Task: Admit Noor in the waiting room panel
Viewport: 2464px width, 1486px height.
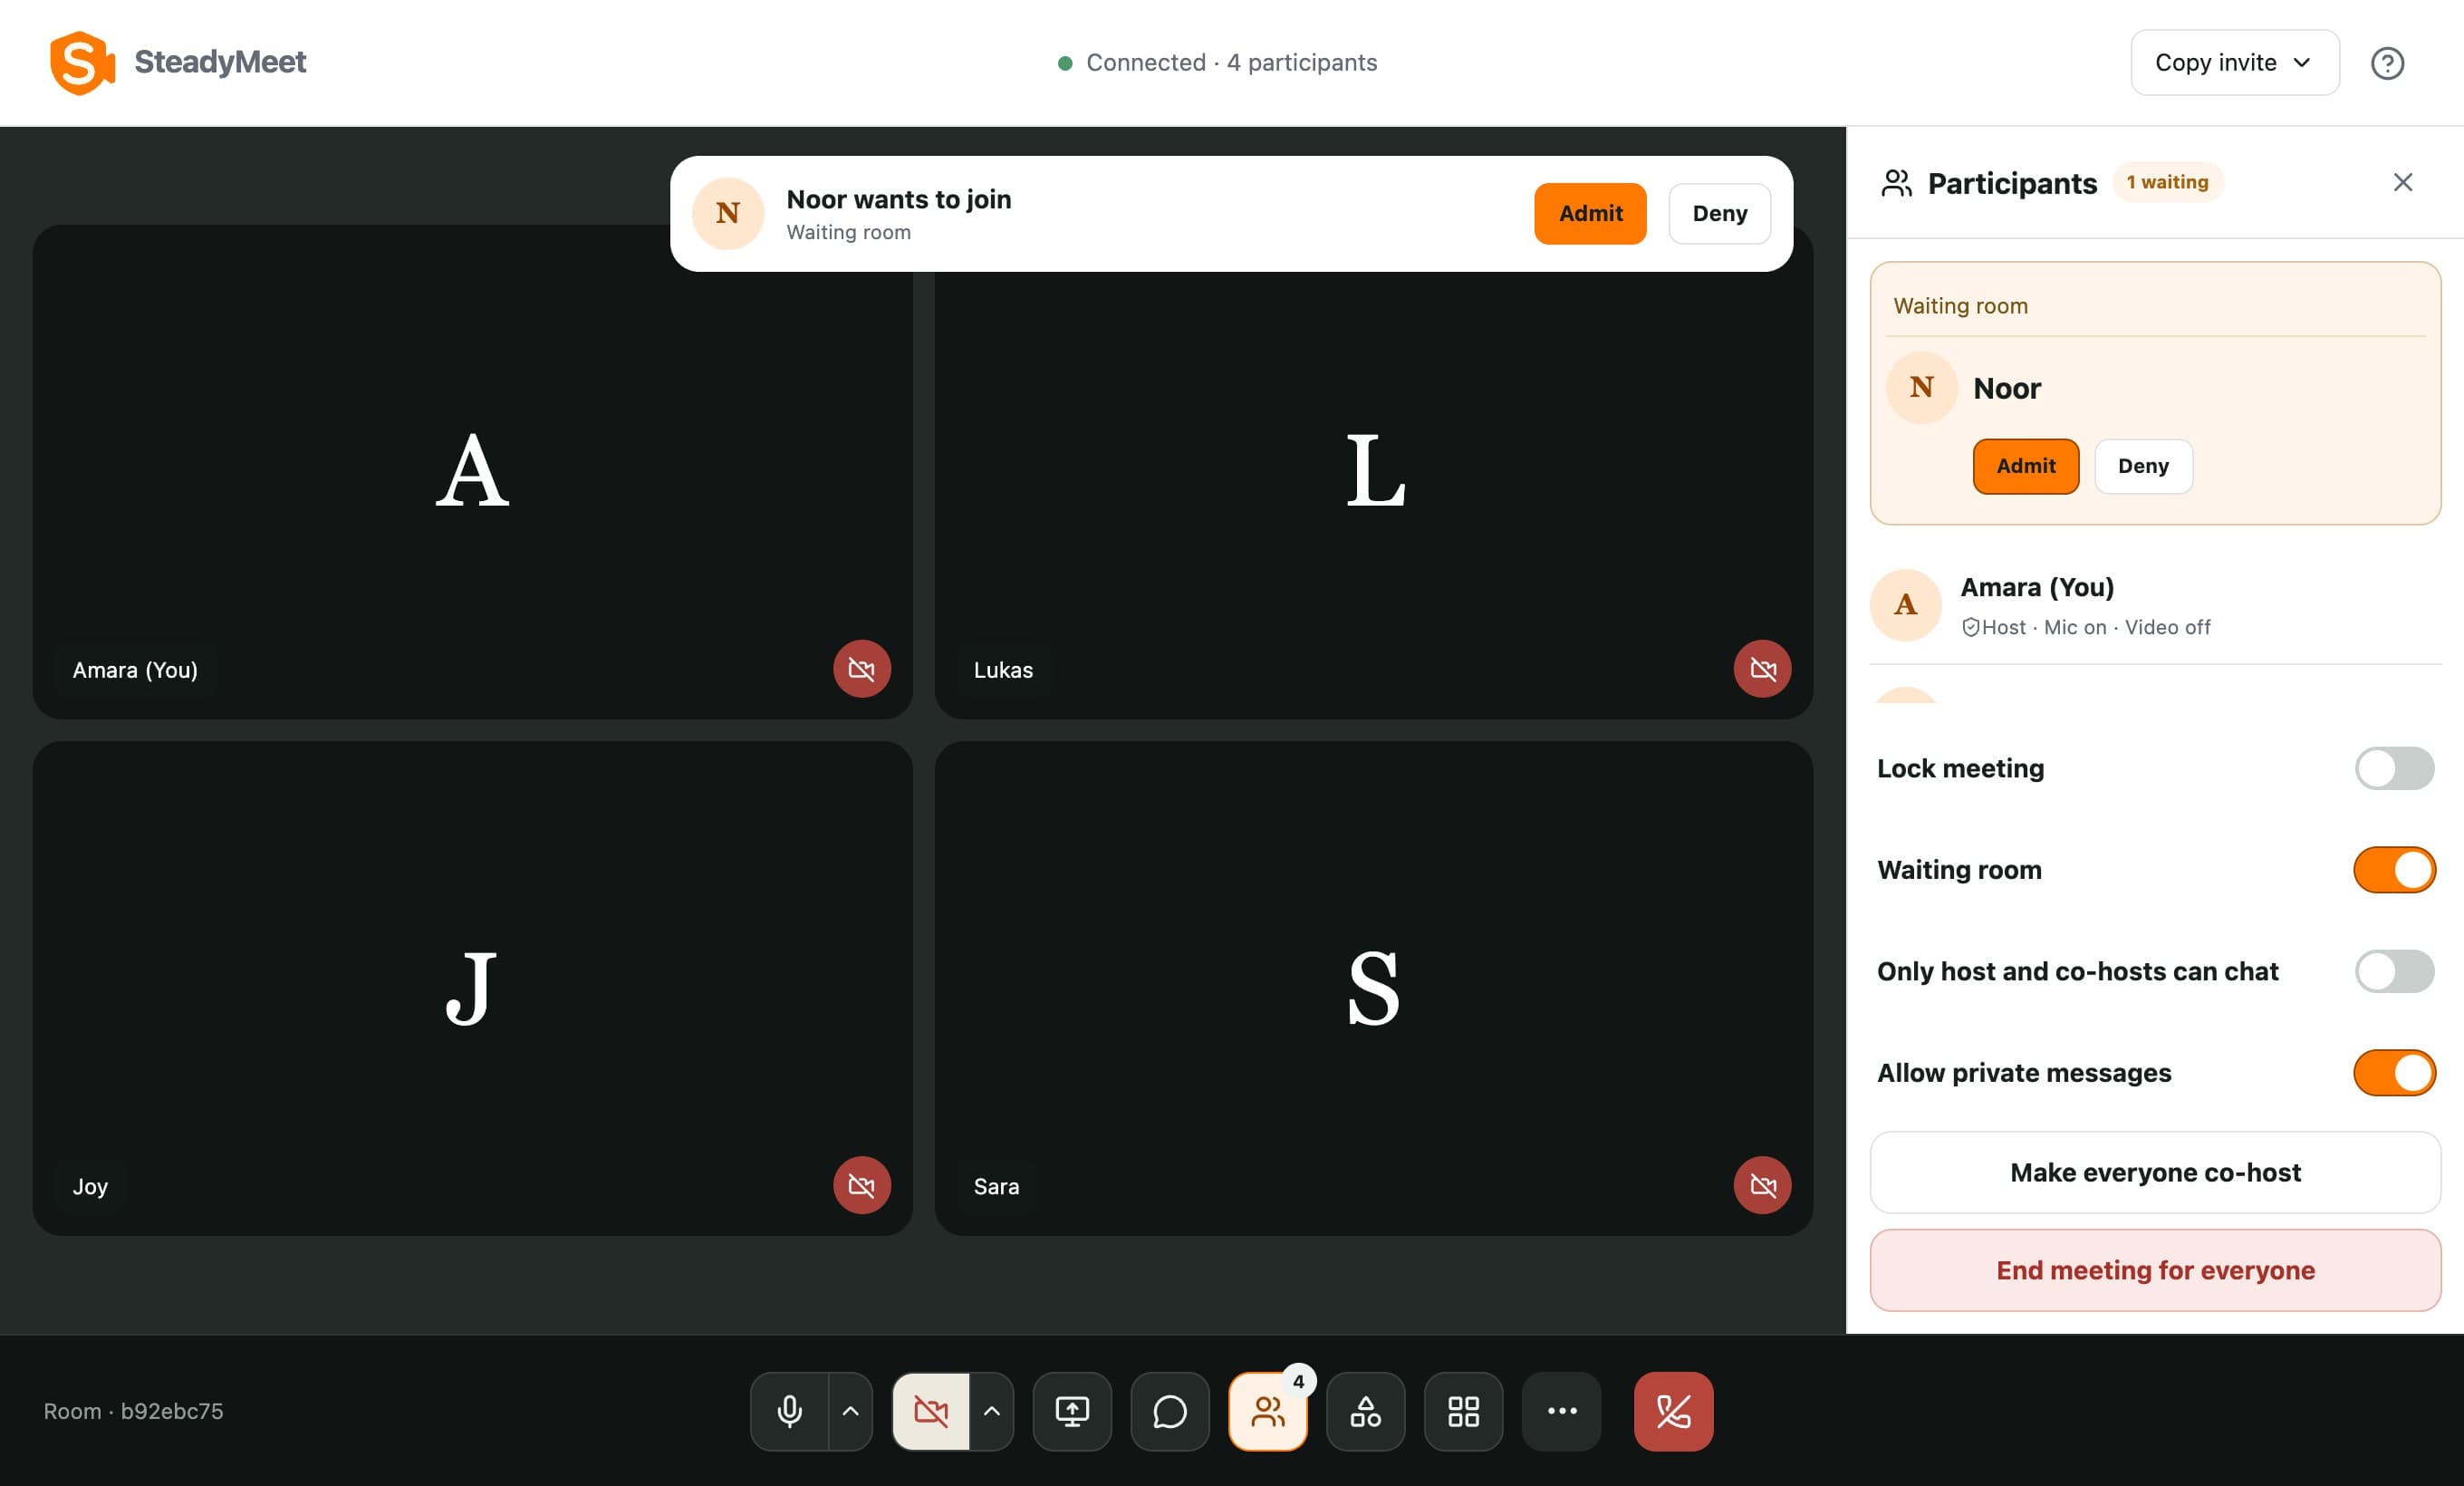Action: point(2026,466)
